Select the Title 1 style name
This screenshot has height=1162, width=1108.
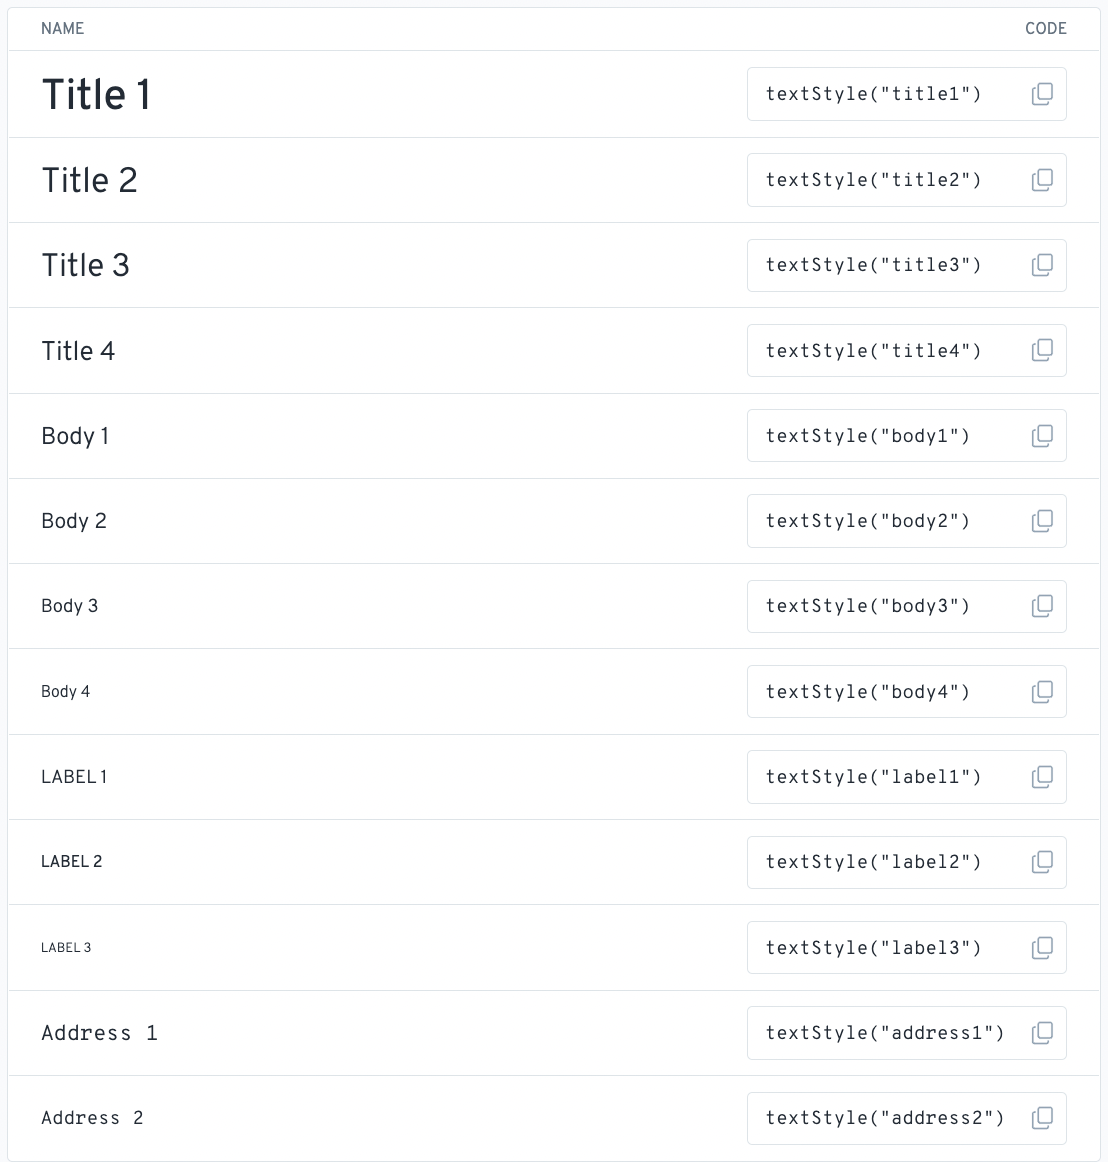(x=96, y=95)
